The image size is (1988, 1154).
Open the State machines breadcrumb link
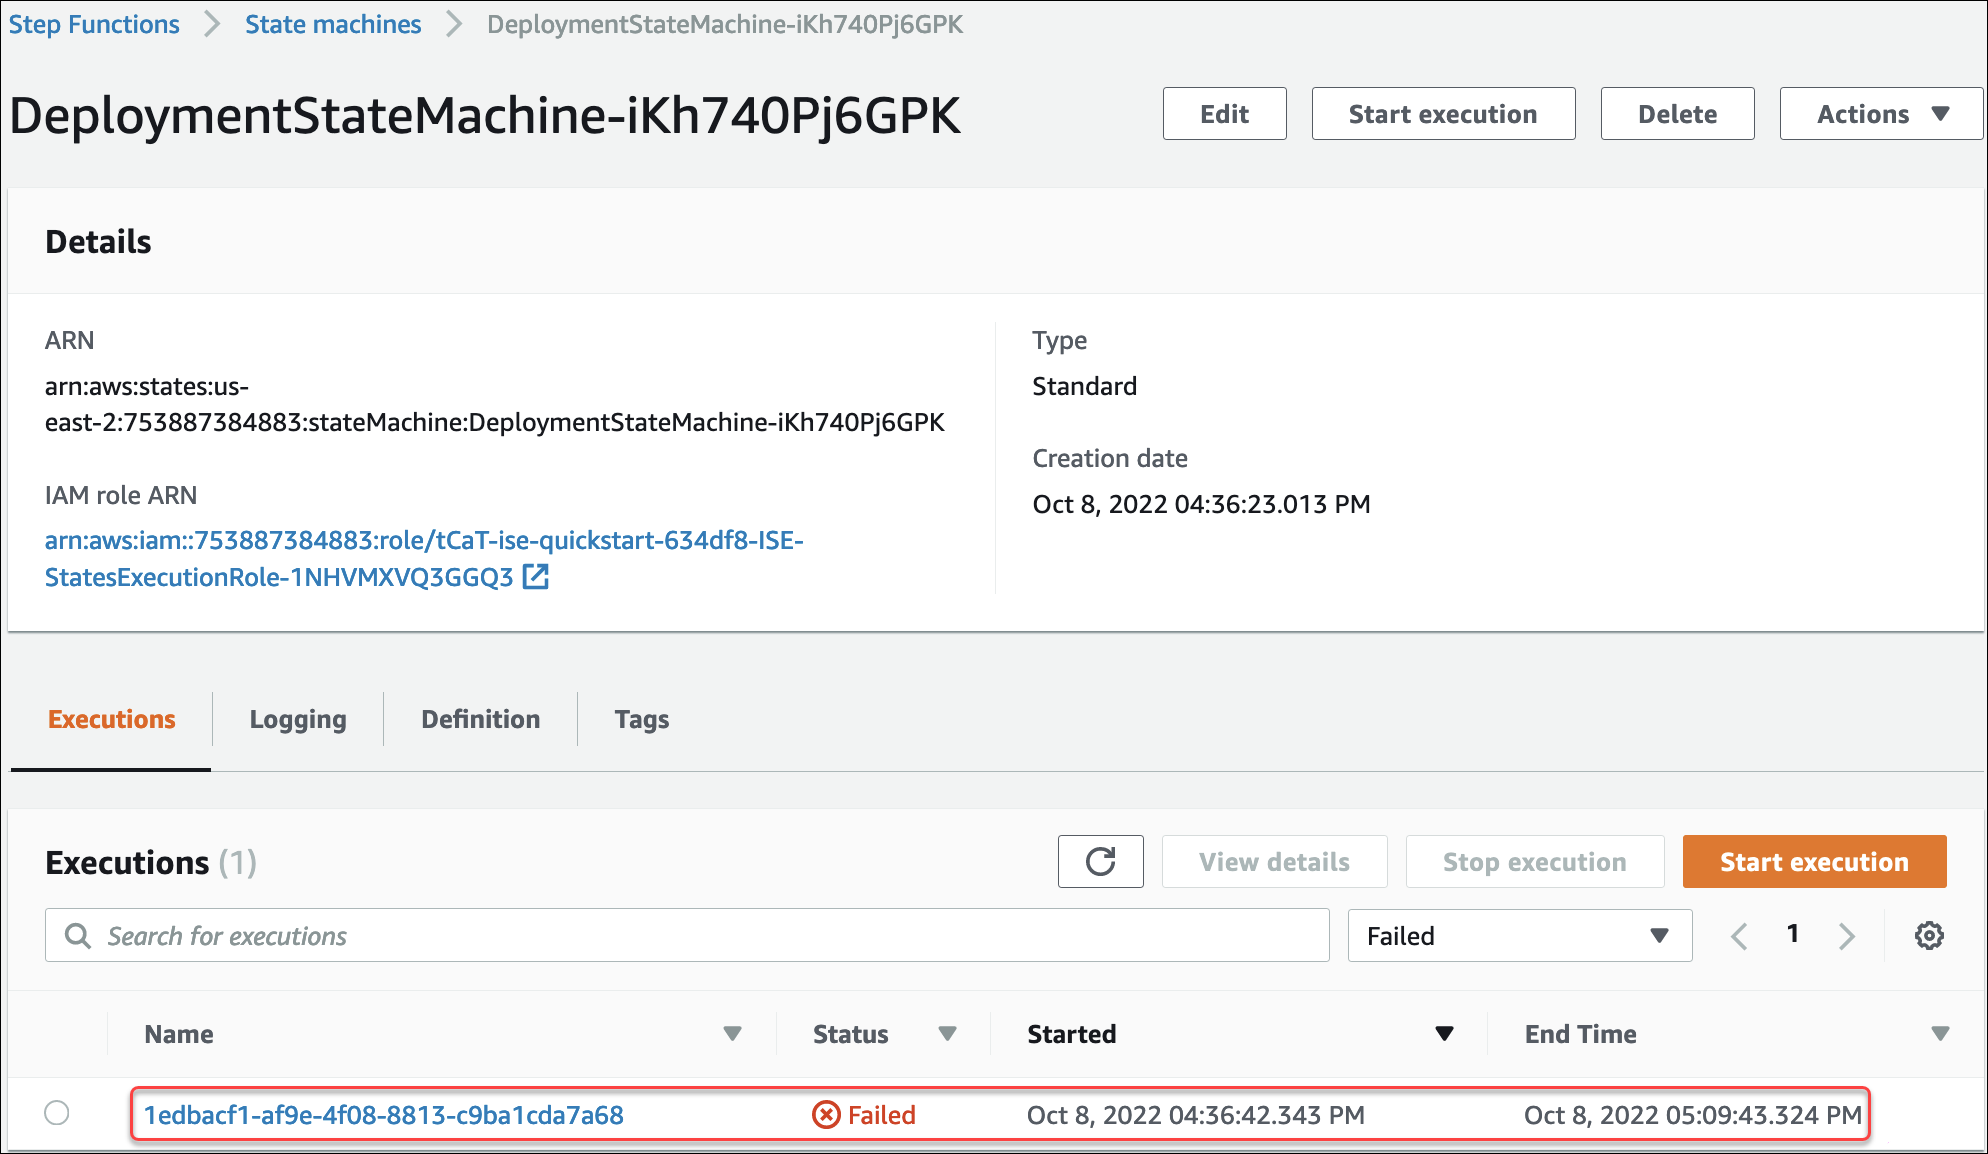point(333,24)
